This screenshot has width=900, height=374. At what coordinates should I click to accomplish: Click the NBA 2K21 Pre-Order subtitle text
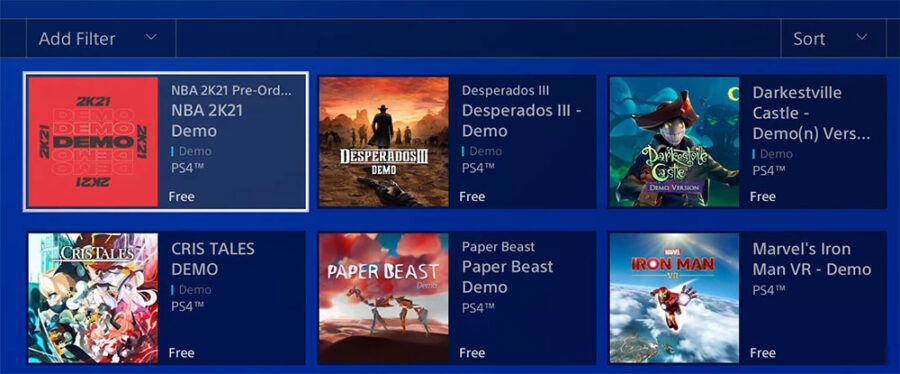(x=231, y=90)
